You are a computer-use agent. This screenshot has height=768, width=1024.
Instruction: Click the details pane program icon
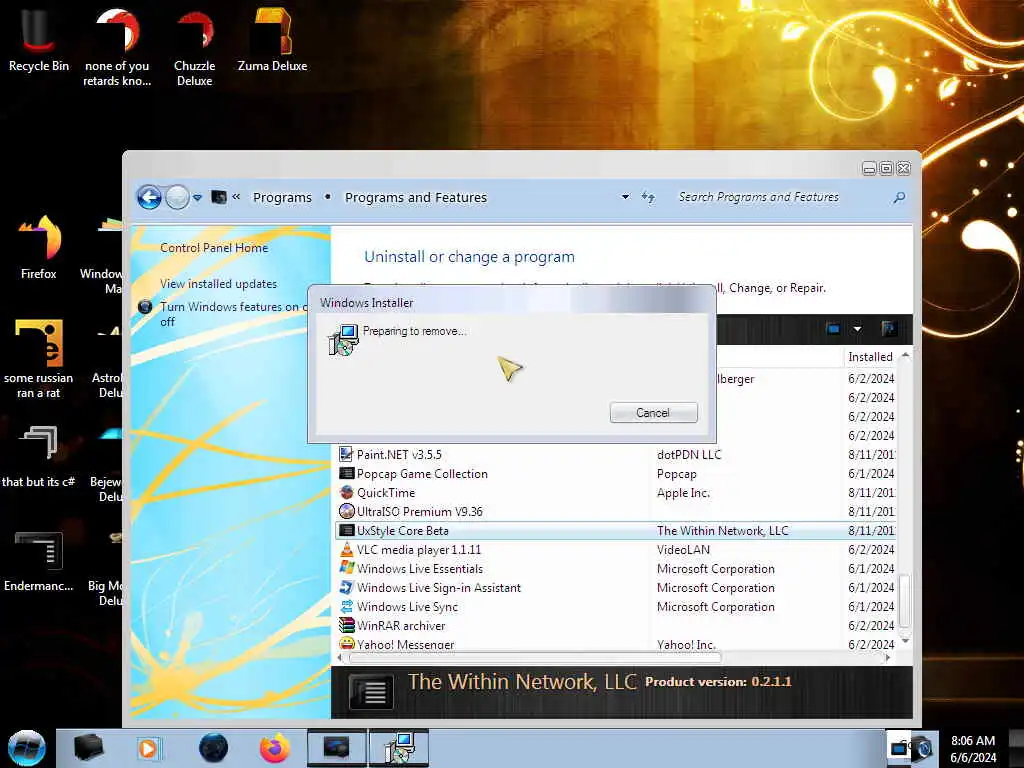click(x=372, y=691)
